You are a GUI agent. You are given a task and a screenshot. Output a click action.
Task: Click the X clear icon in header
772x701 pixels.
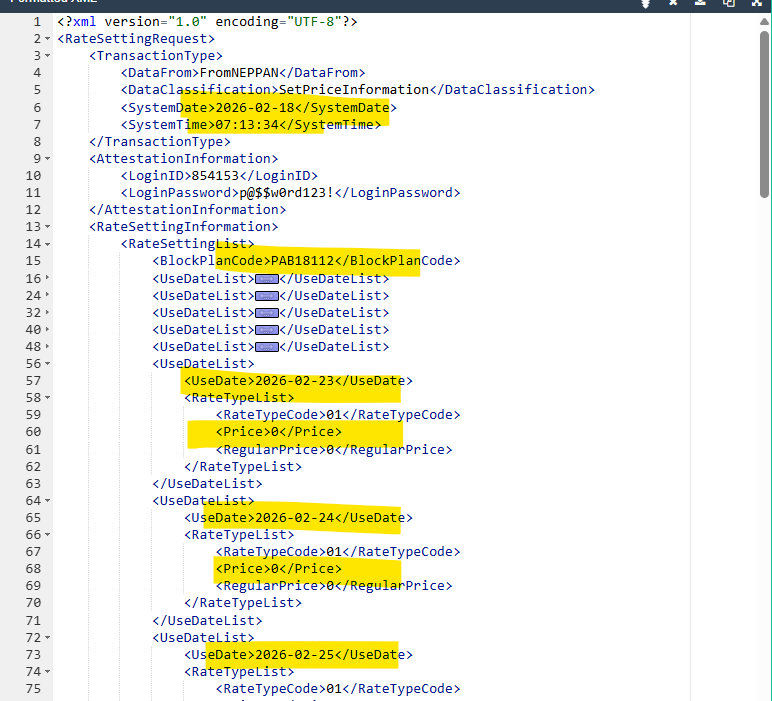click(673, 2)
